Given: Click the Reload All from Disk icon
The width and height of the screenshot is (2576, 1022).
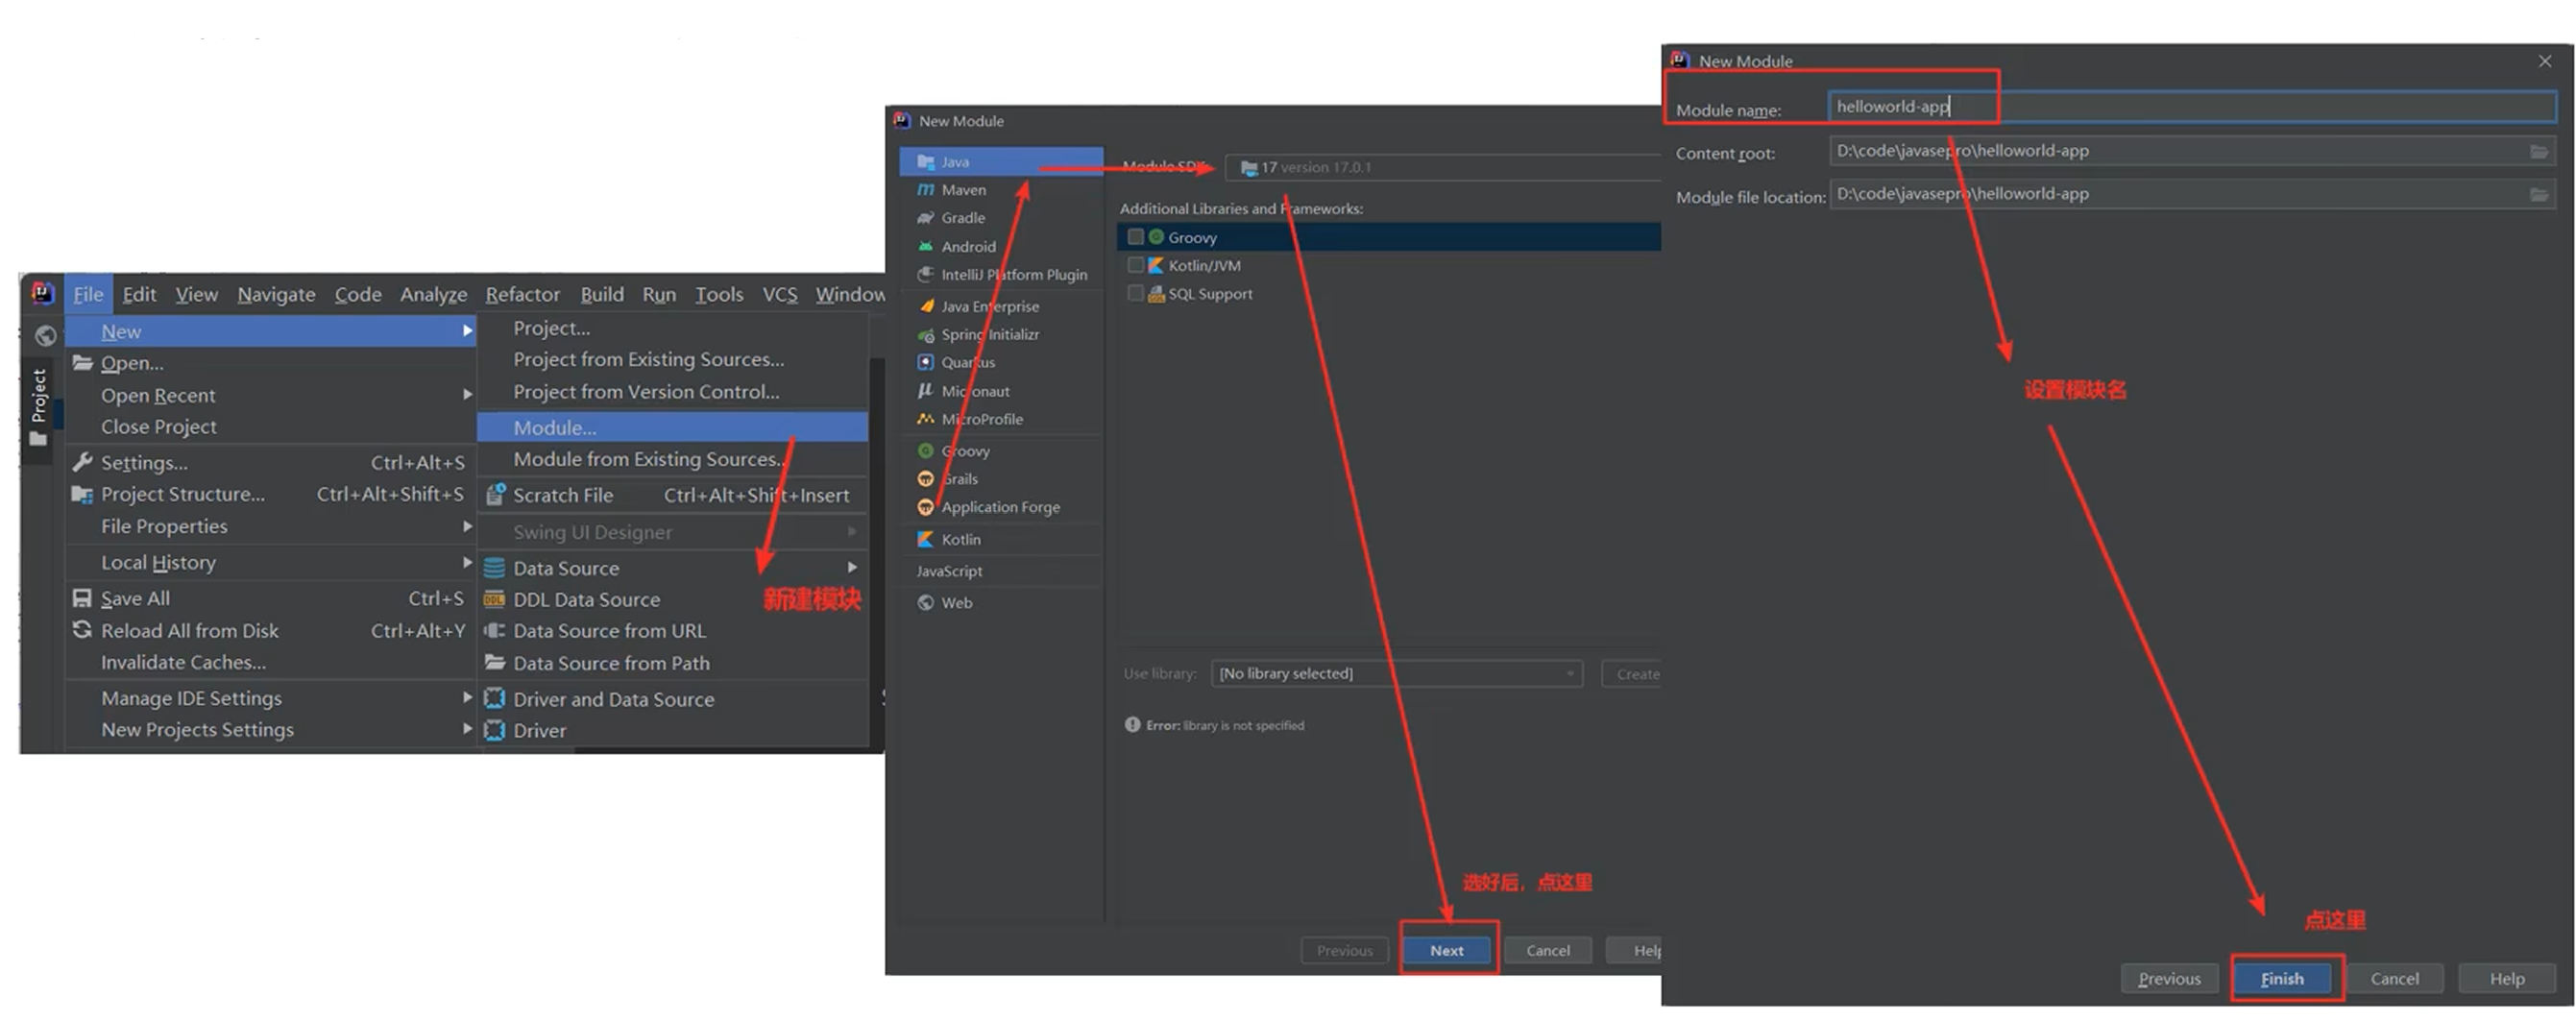Looking at the screenshot, I should [x=83, y=630].
